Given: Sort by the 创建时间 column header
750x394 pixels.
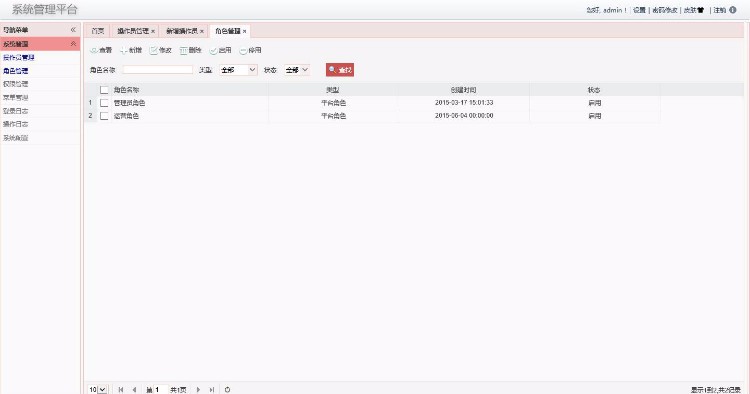Looking at the screenshot, I should 463,90.
